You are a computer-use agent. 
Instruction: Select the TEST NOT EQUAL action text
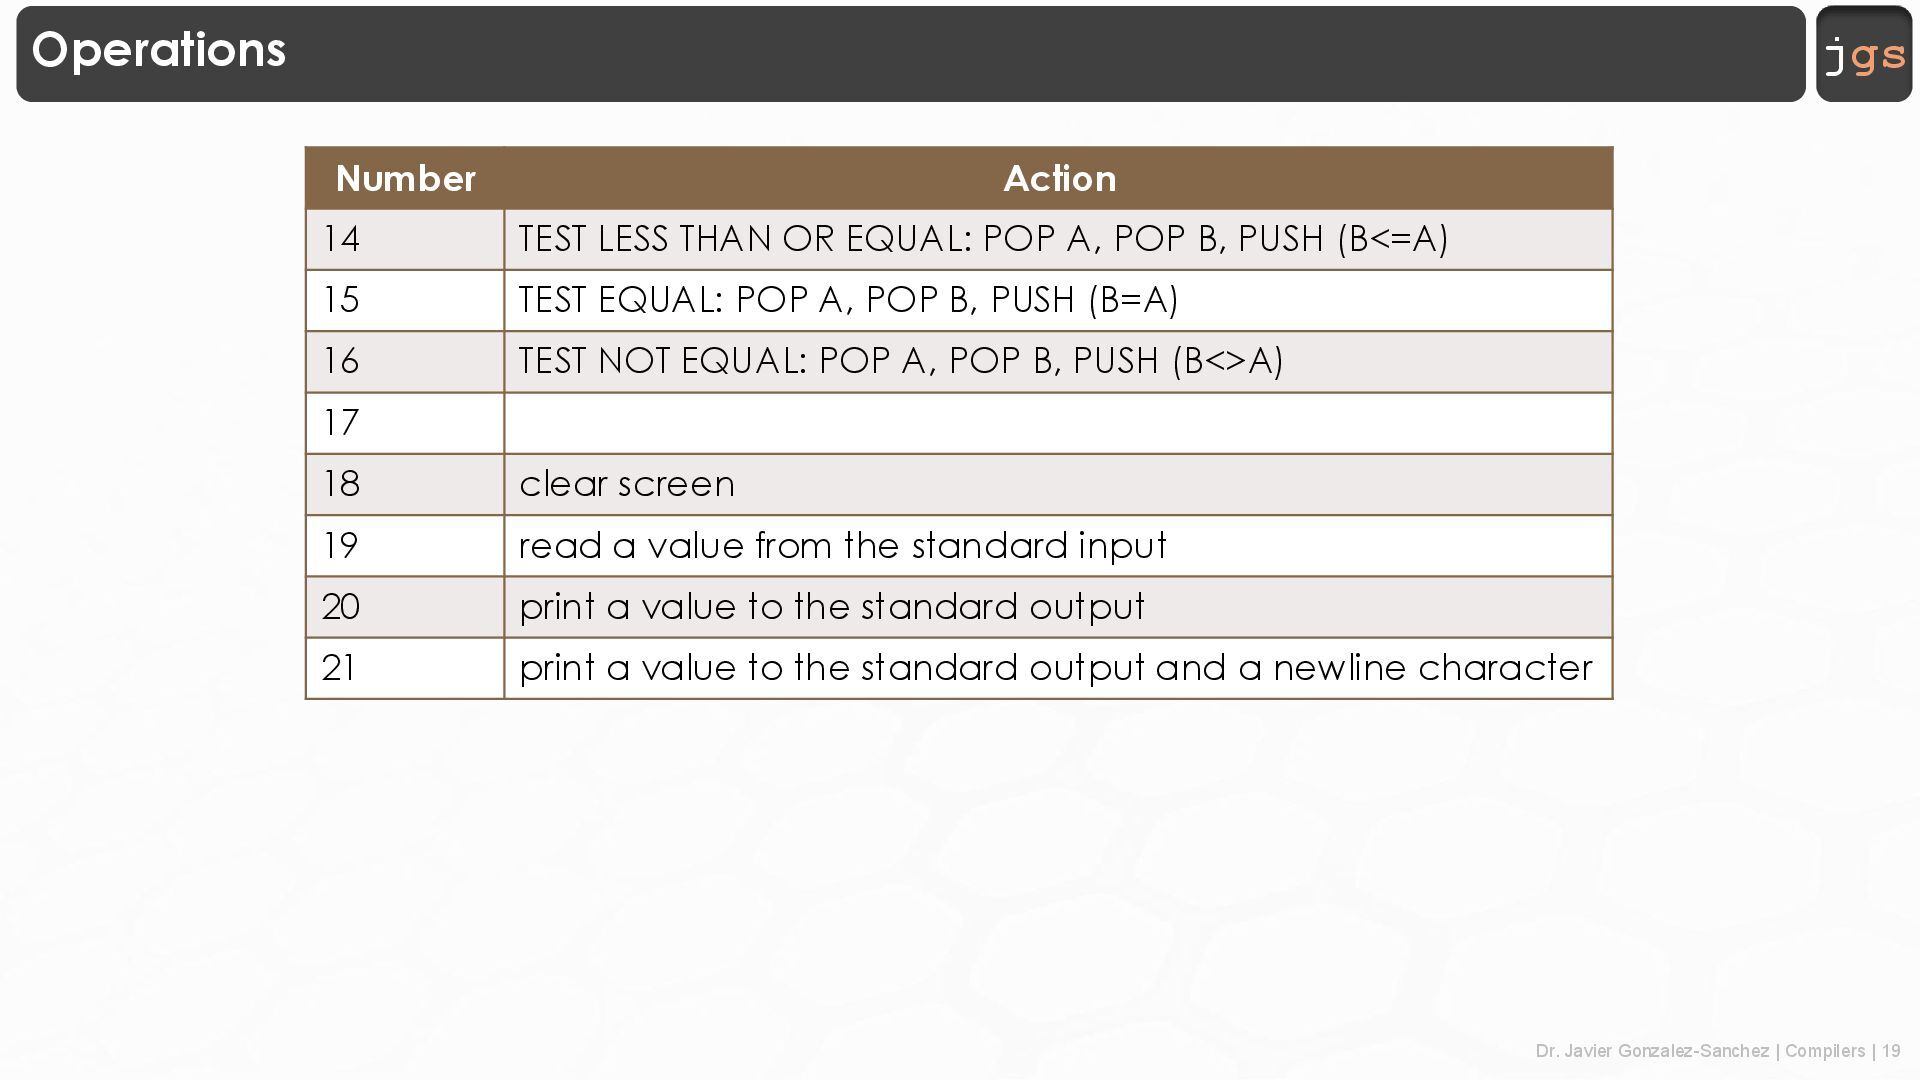(900, 361)
